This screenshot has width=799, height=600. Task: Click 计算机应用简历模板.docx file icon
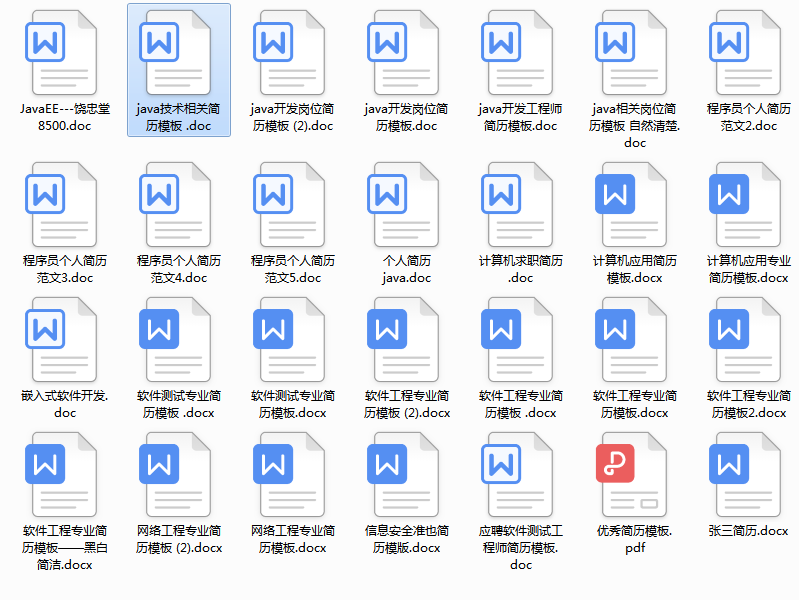pyautogui.click(x=632, y=204)
